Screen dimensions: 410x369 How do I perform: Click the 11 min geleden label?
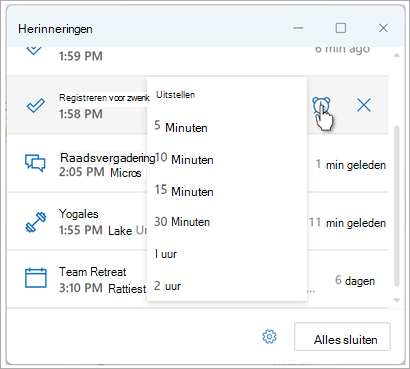click(347, 222)
